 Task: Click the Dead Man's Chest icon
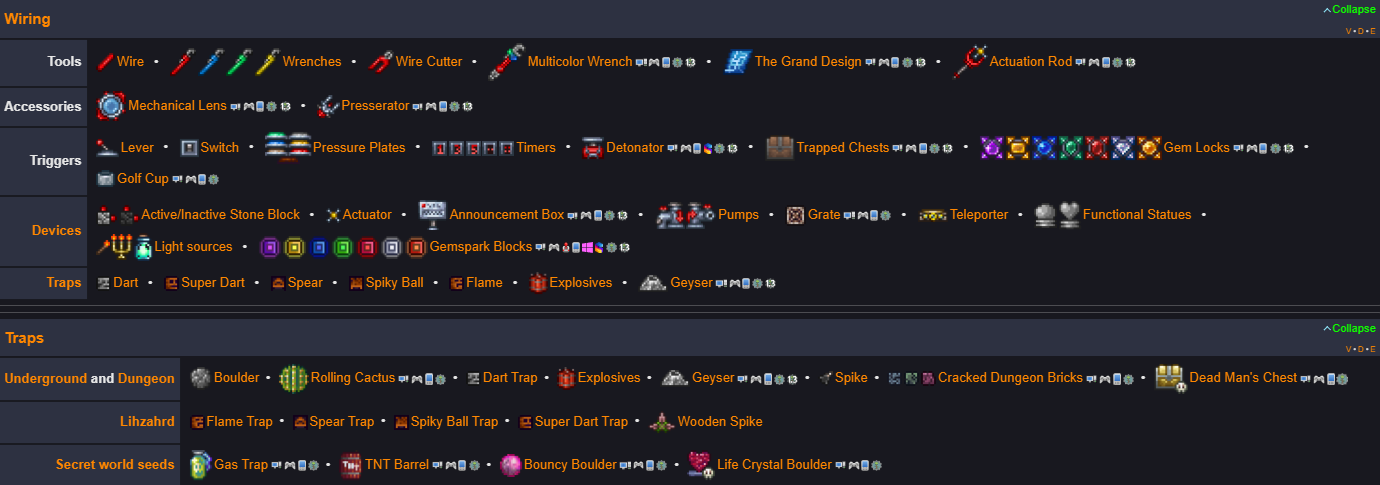pos(1170,378)
